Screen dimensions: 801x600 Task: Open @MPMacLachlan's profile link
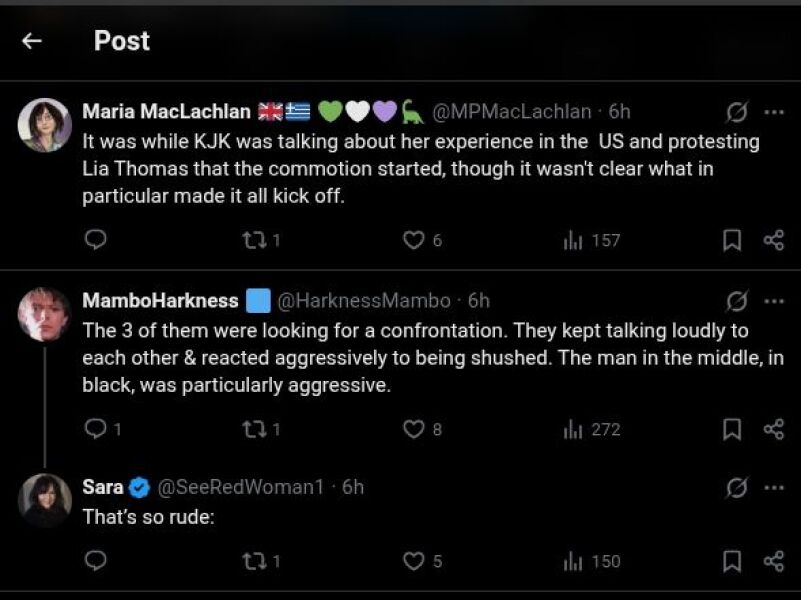(509, 112)
